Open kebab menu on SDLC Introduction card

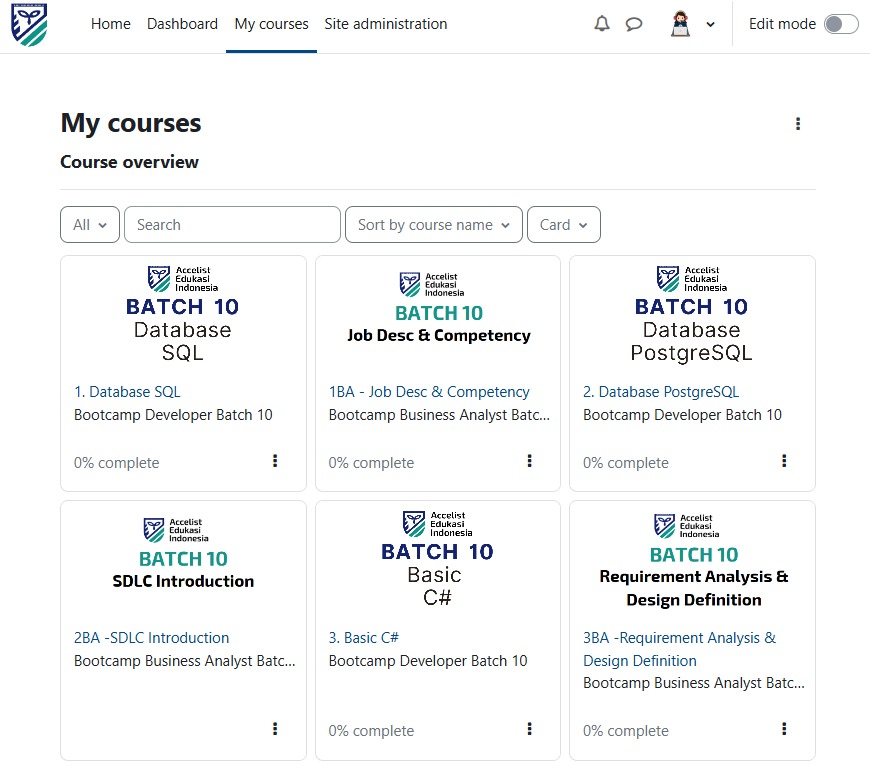tap(274, 729)
